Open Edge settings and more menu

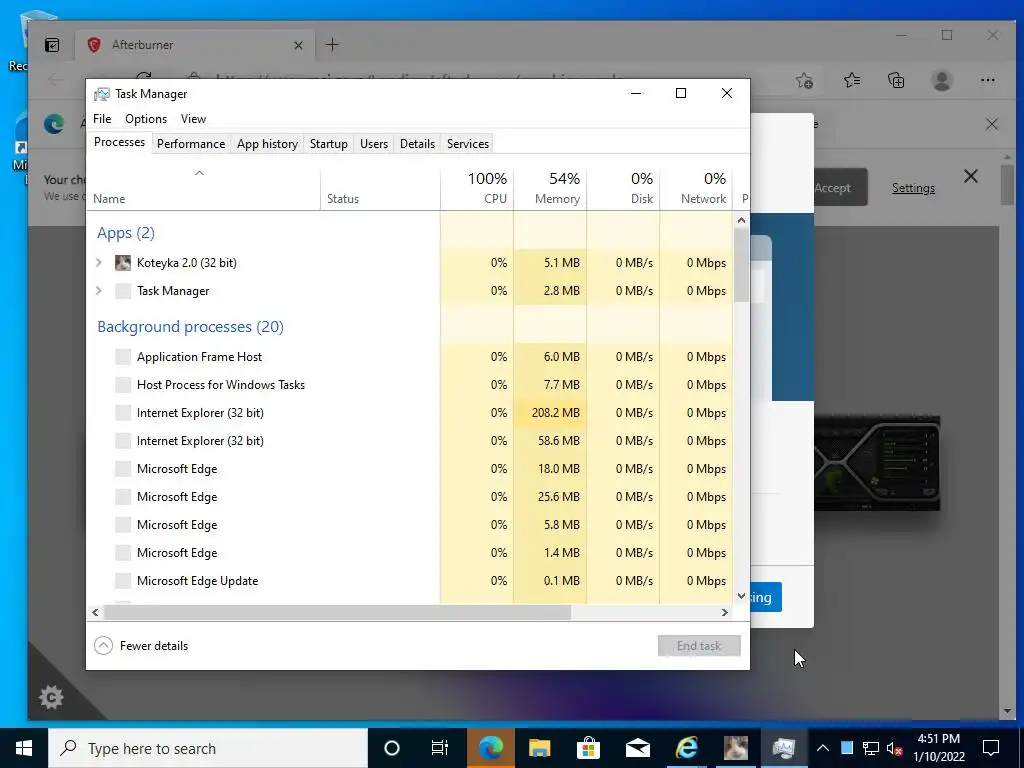click(987, 80)
